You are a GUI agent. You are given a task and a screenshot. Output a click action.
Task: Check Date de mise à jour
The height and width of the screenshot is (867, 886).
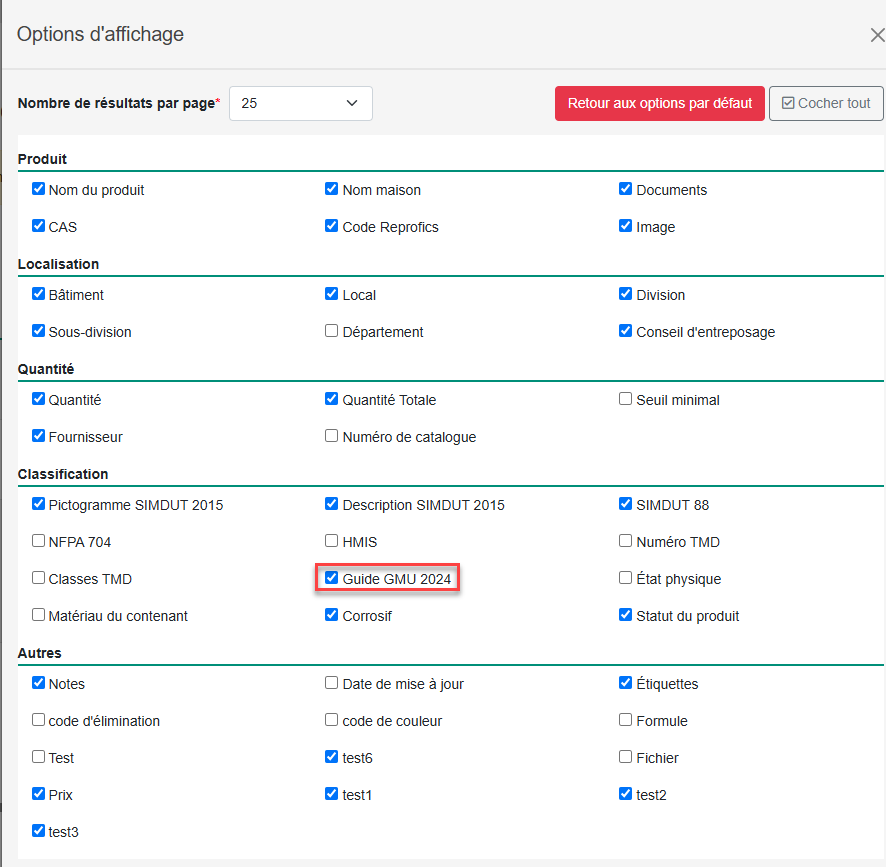332,683
